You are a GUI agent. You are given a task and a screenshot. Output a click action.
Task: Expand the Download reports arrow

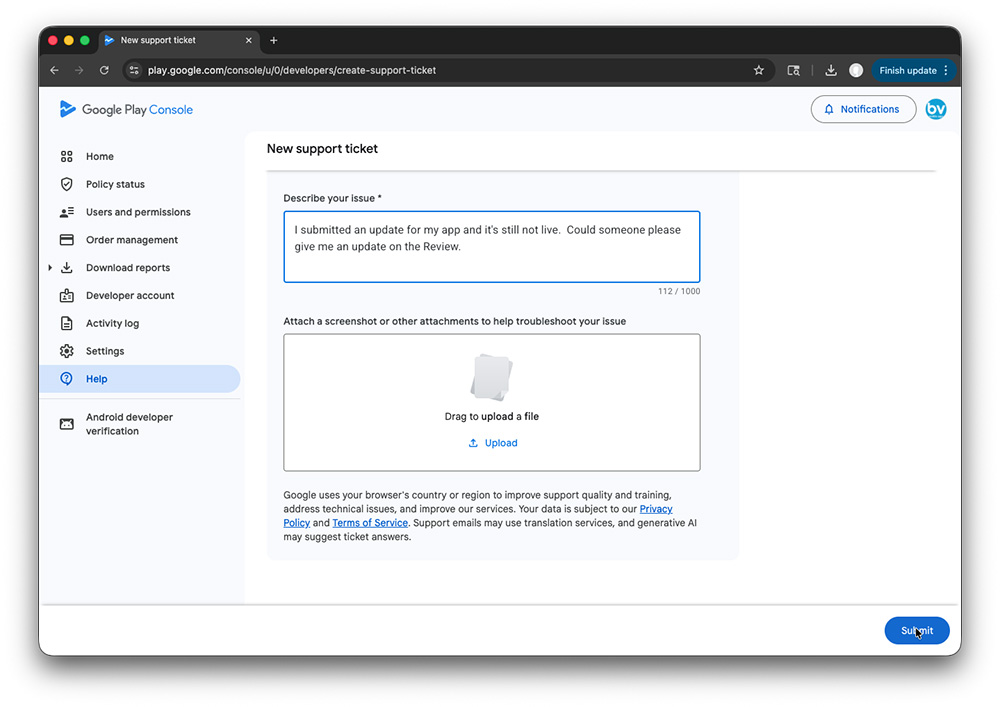(x=50, y=268)
